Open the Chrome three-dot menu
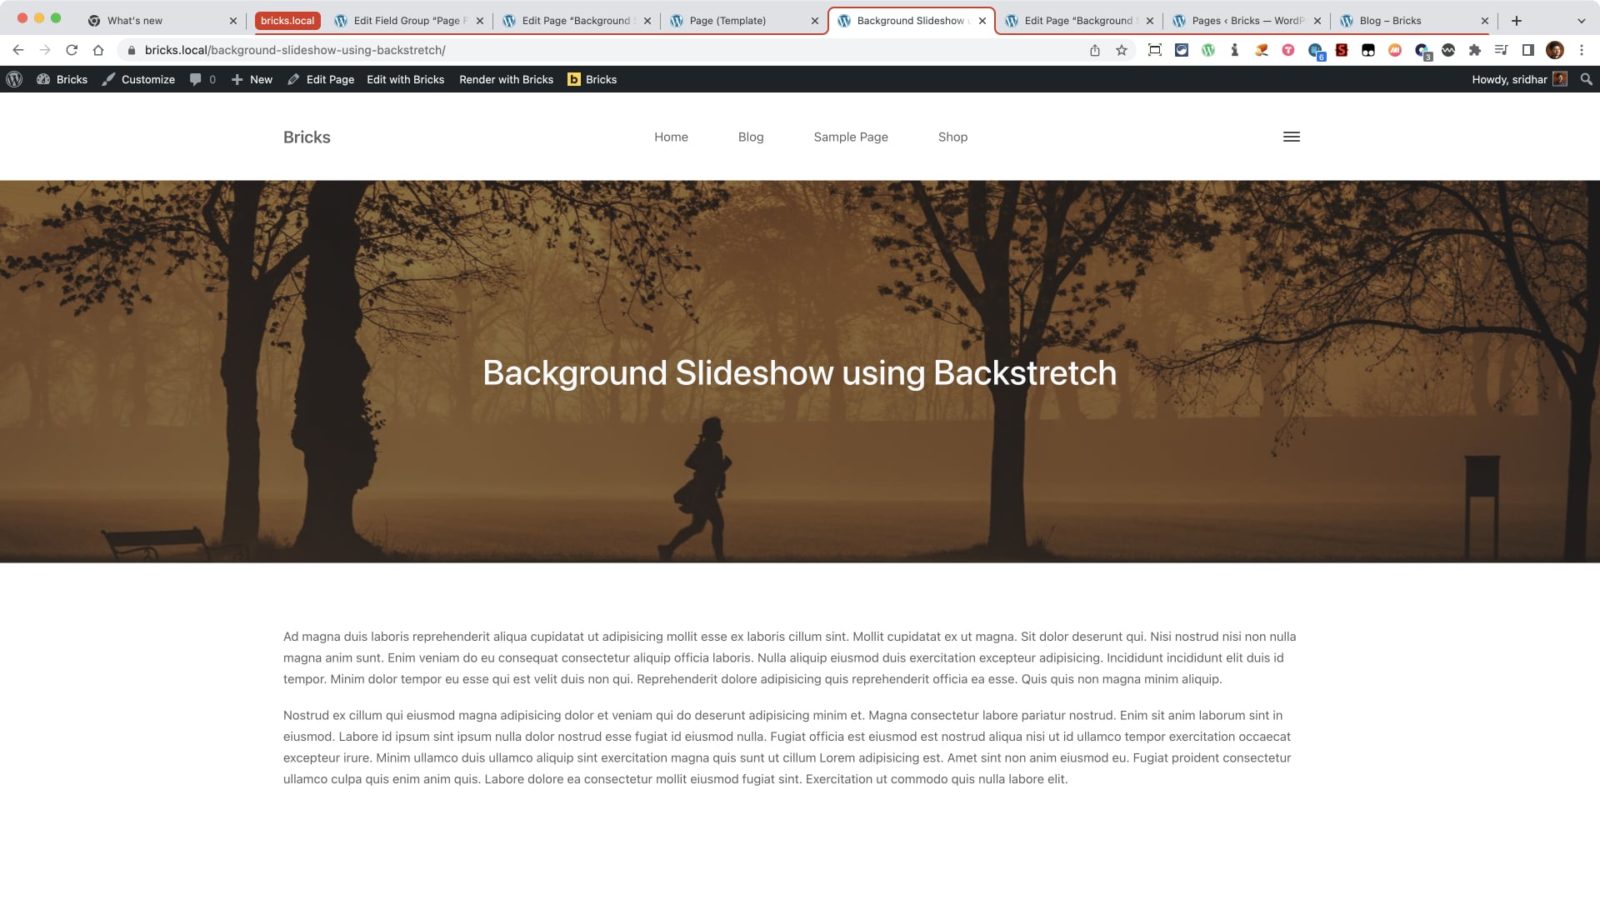 (1581, 50)
